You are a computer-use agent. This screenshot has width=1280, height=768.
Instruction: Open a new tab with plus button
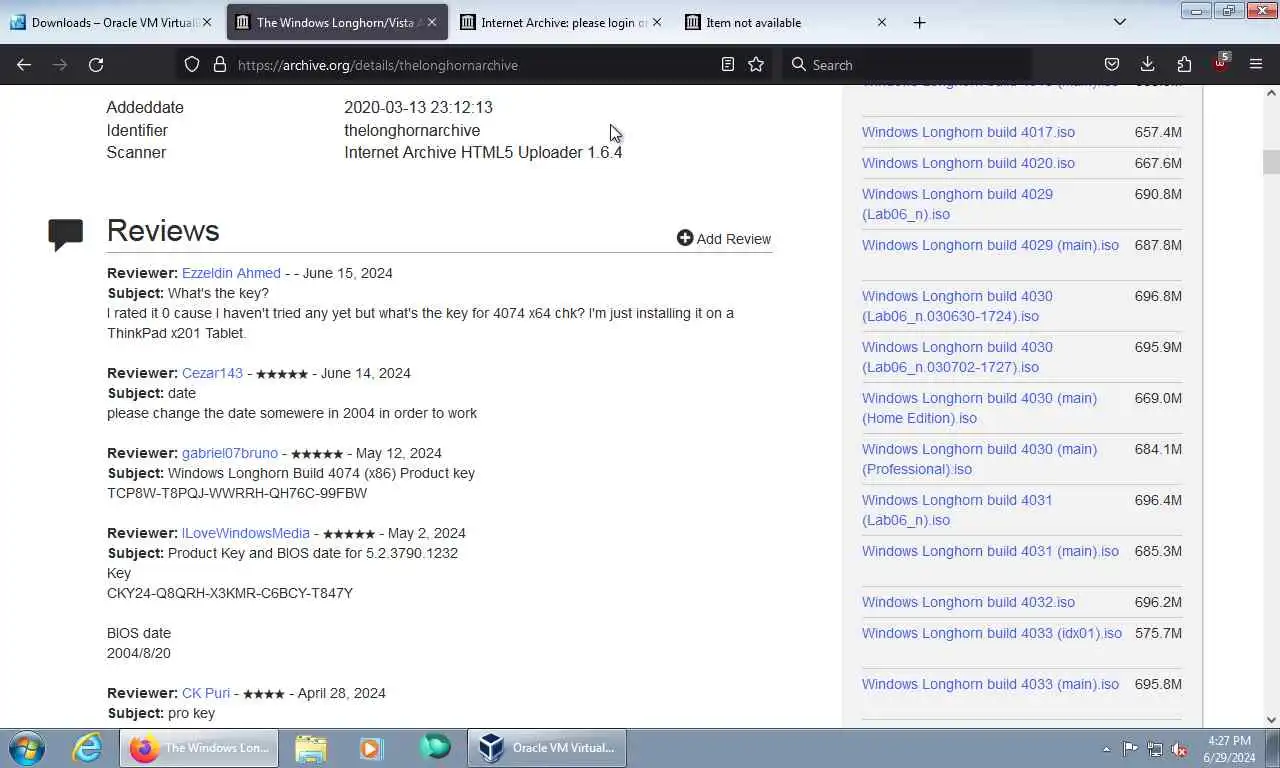point(919,22)
